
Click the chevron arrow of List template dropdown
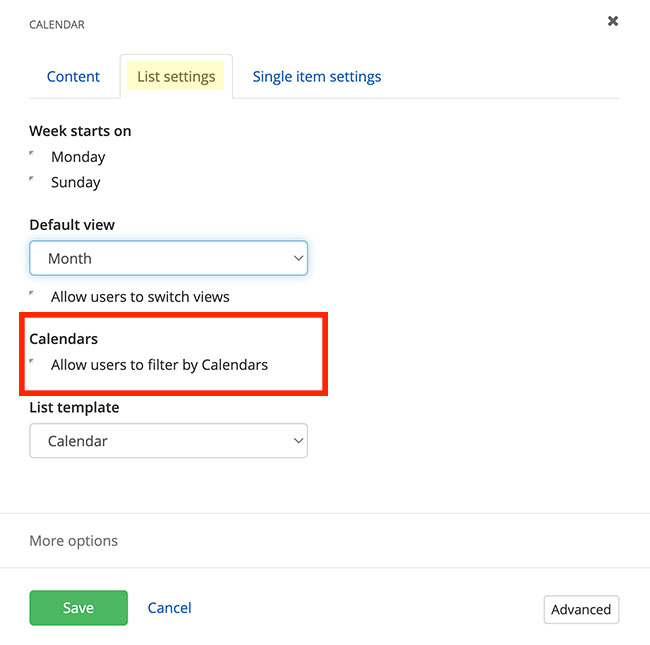(x=298, y=441)
